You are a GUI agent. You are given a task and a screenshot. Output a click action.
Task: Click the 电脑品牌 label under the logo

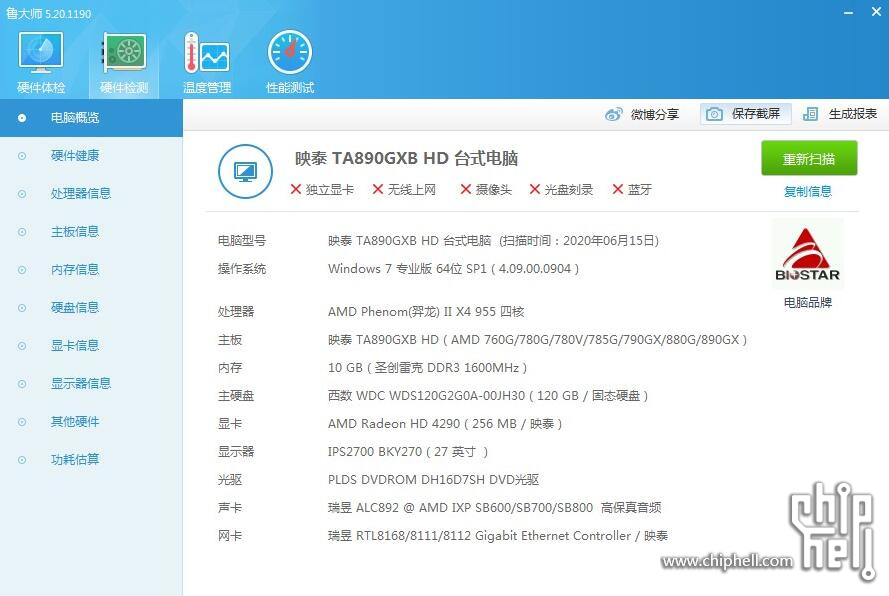pyautogui.click(x=807, y=303)
